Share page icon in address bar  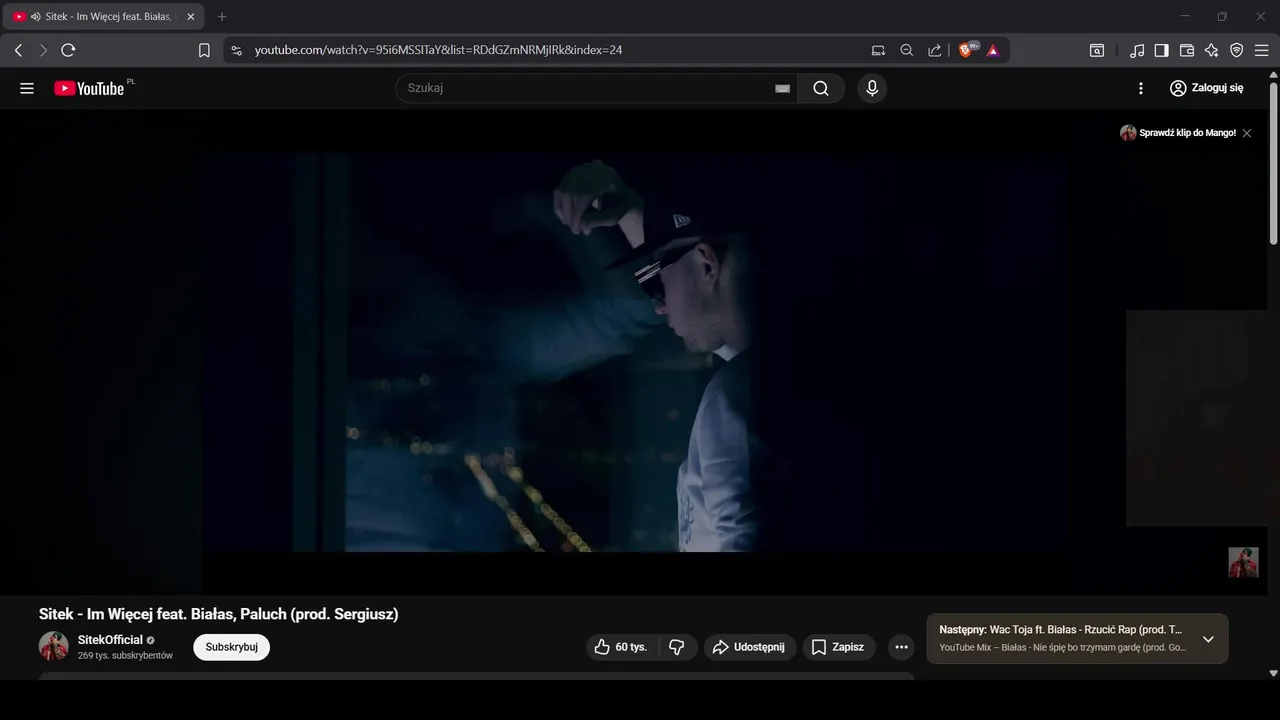click(x=934, y=50)
